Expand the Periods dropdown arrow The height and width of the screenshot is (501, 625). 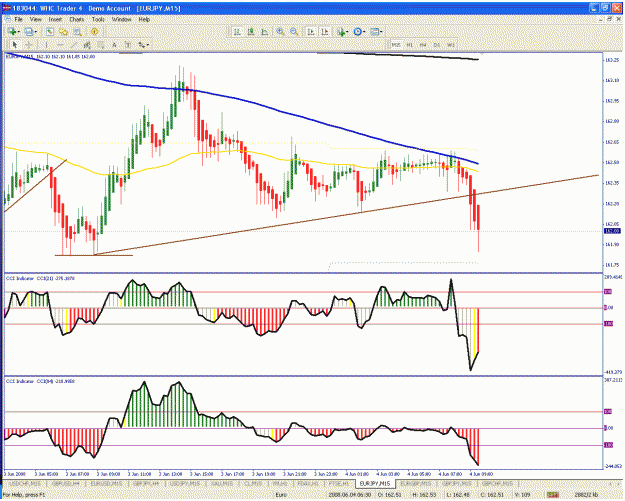pyautogui.click(x=364, y=32)
